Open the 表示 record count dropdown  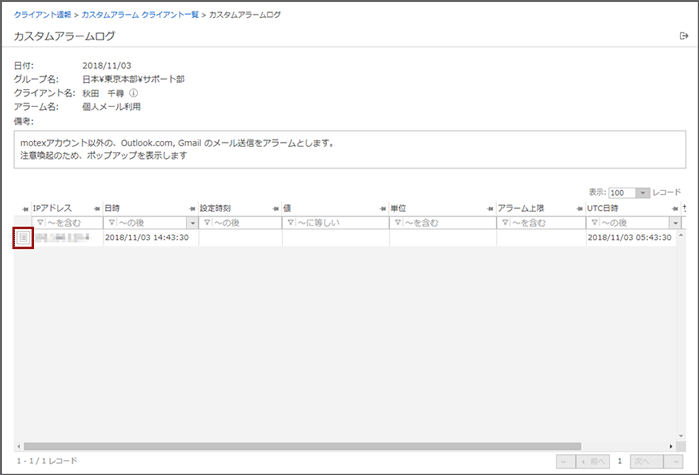point(643,192)
